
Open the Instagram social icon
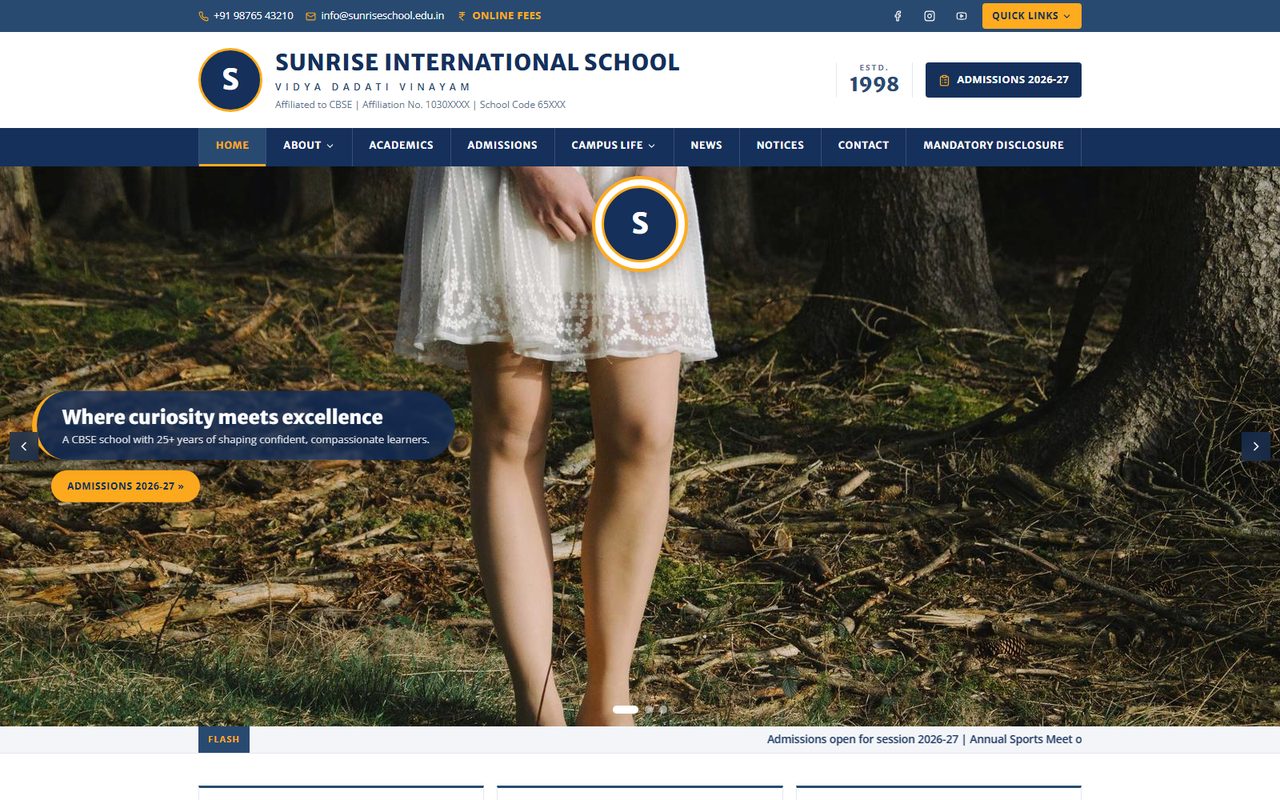(929, 16)
